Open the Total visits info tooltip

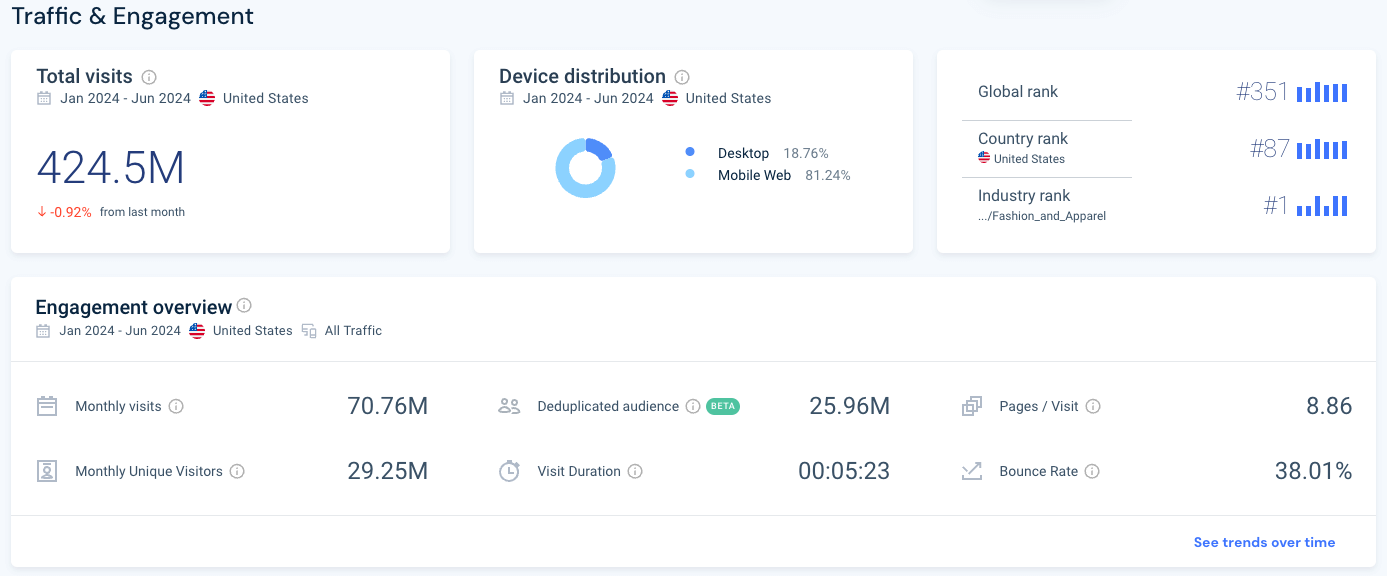(x=148, y=76)
